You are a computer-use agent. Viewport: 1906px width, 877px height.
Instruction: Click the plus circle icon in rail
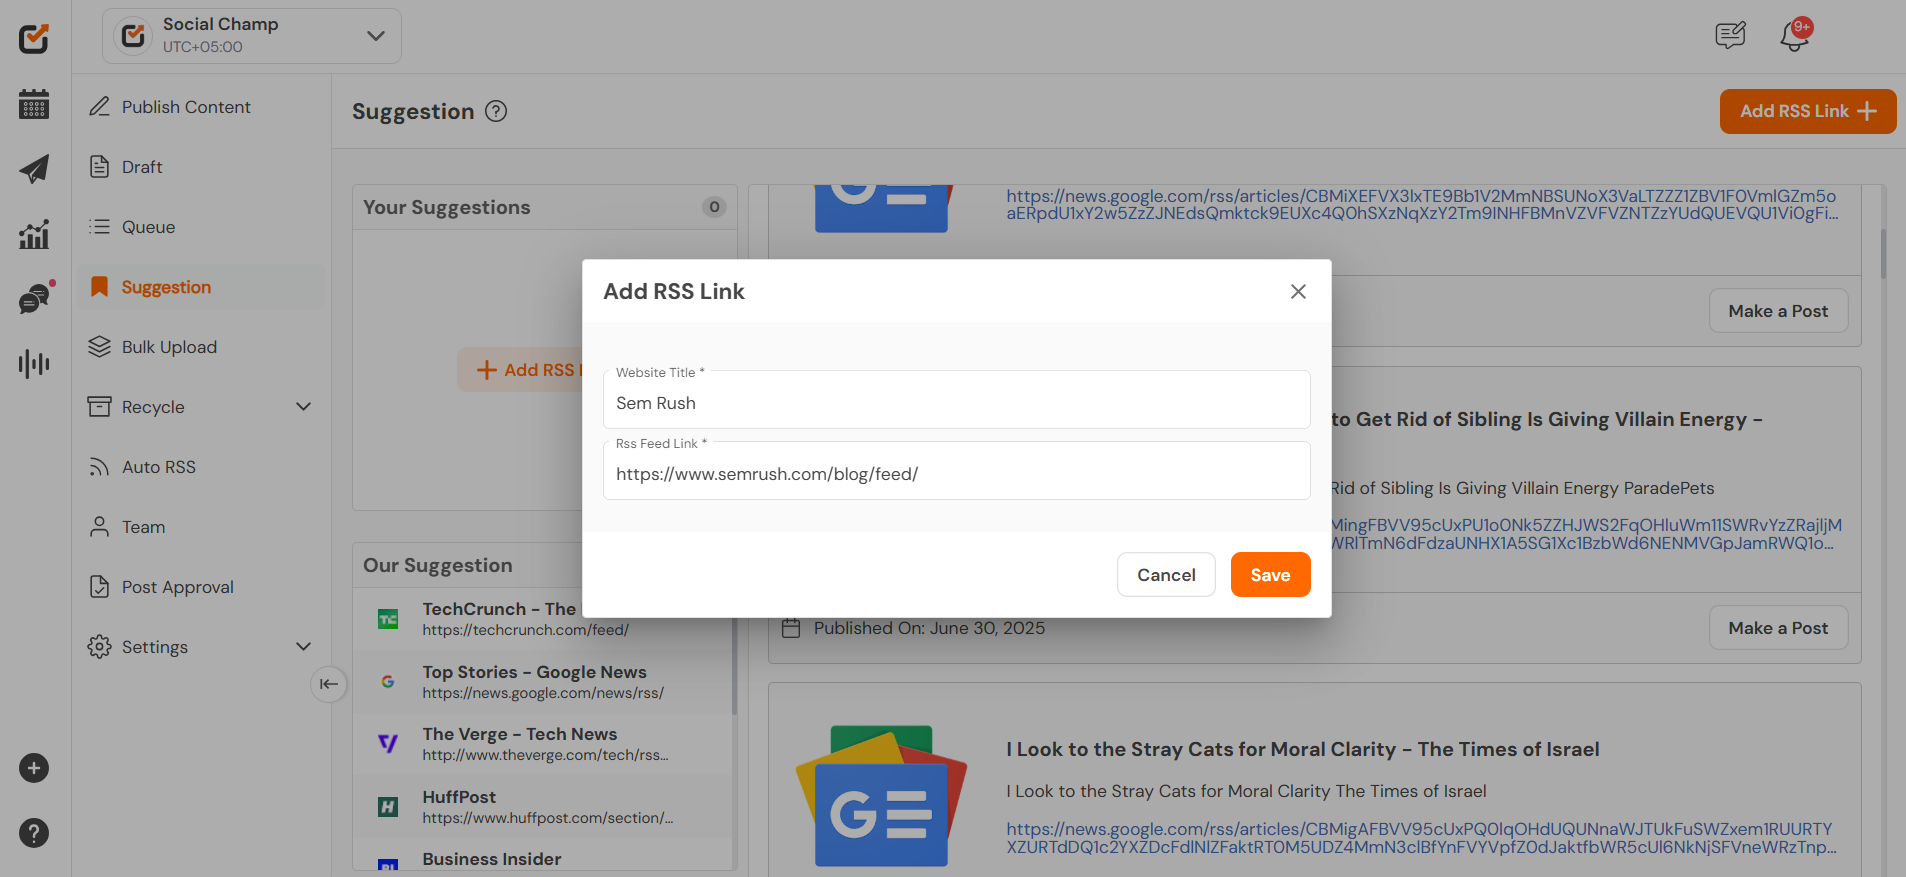click(34, 768)
